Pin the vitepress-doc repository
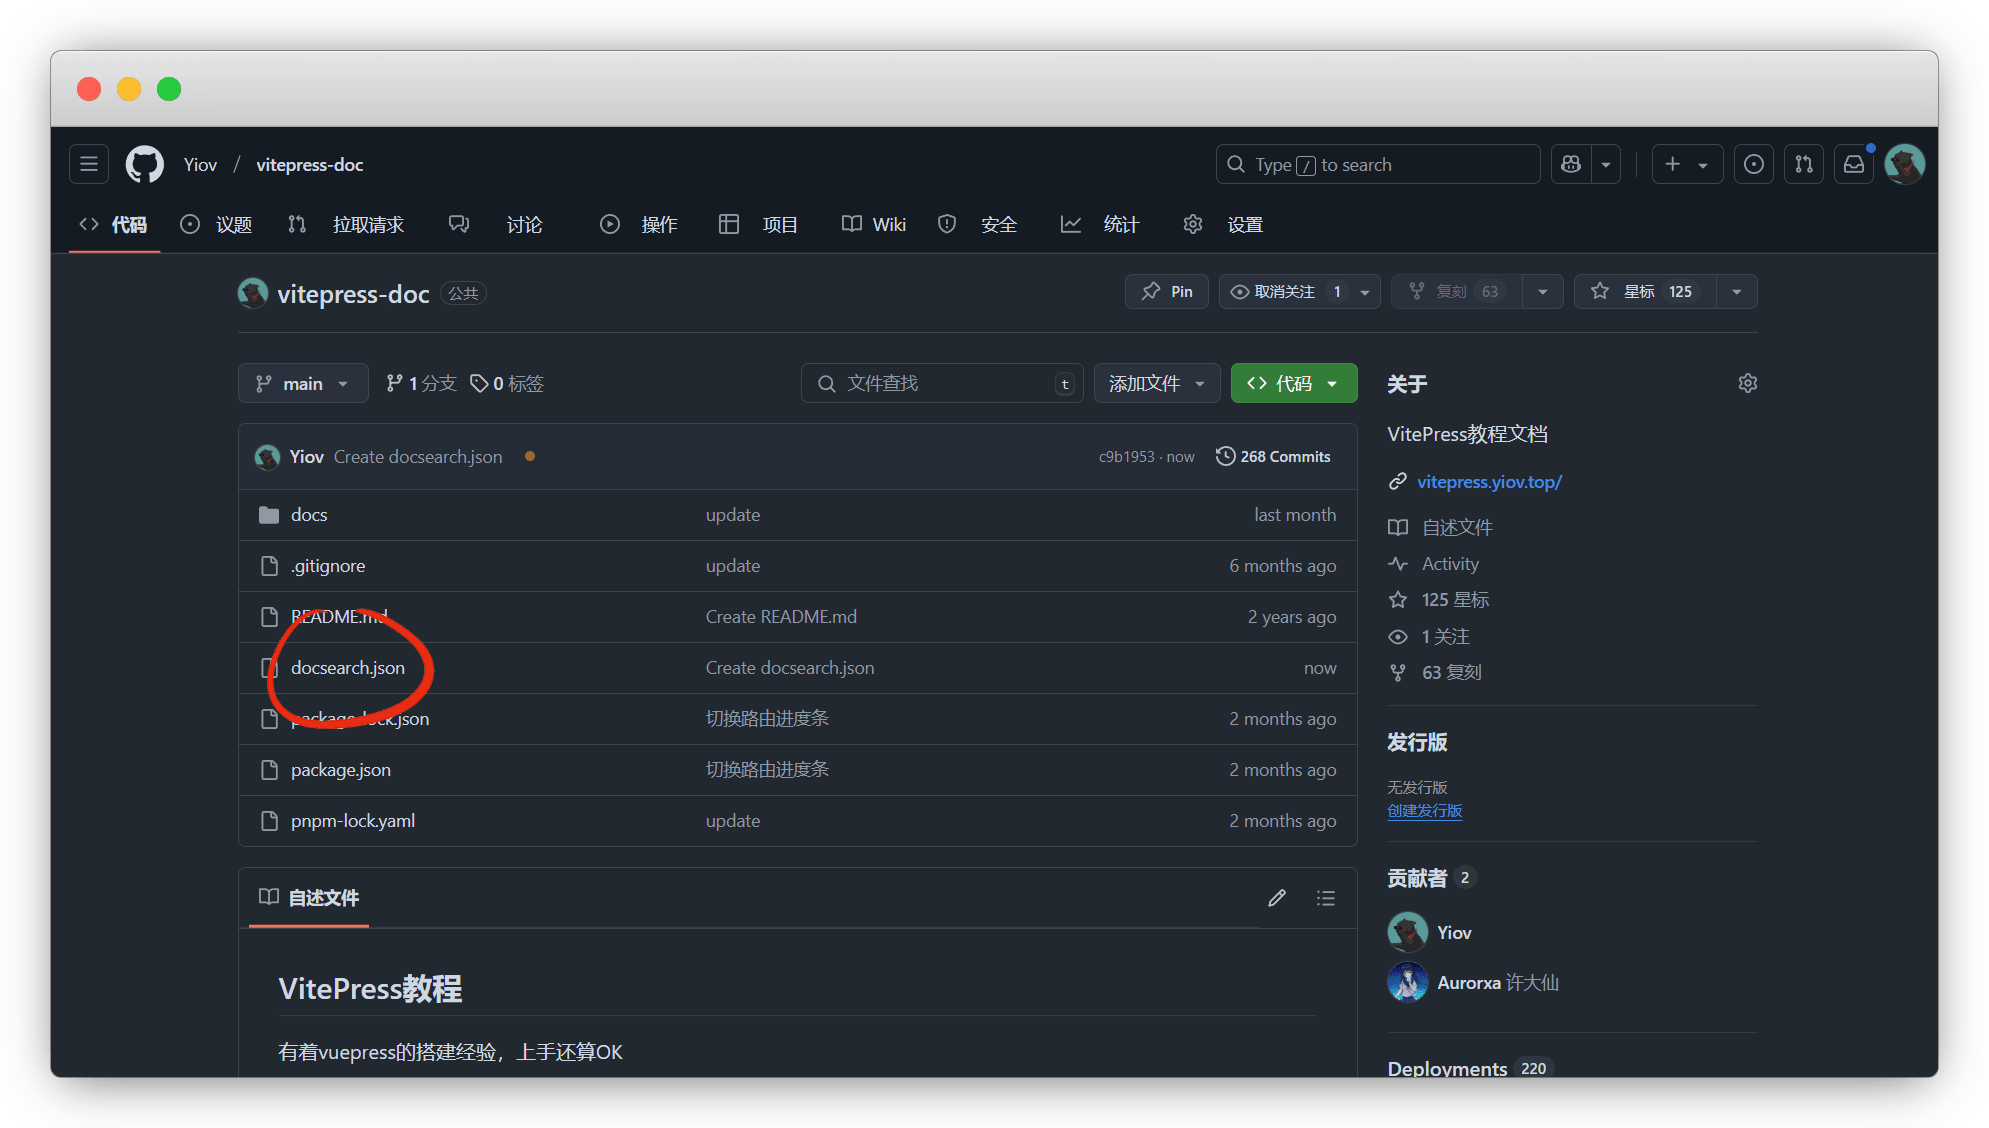 pos(1167,291)
